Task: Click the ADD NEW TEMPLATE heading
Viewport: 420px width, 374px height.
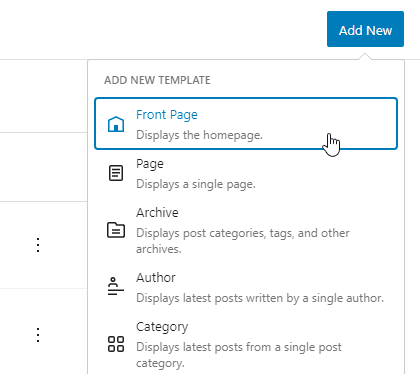Action: 157,80
